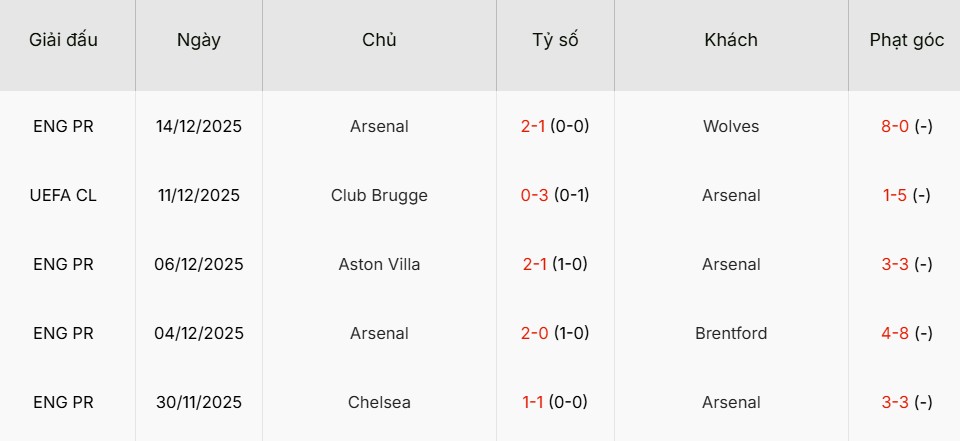Viewport: 960px width, 441px height.
Task: Open the Arsenal vs Wolves 2-1 score
Action: tap(535, 126)
